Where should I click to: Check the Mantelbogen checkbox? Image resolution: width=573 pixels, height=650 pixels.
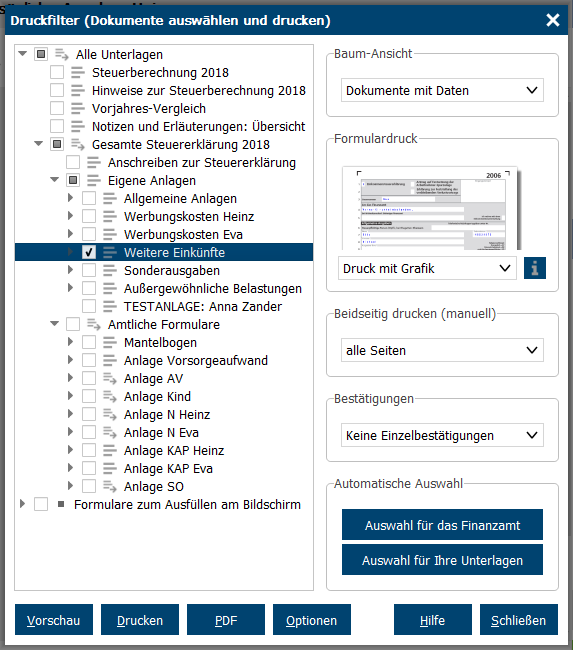click(89, 342)
